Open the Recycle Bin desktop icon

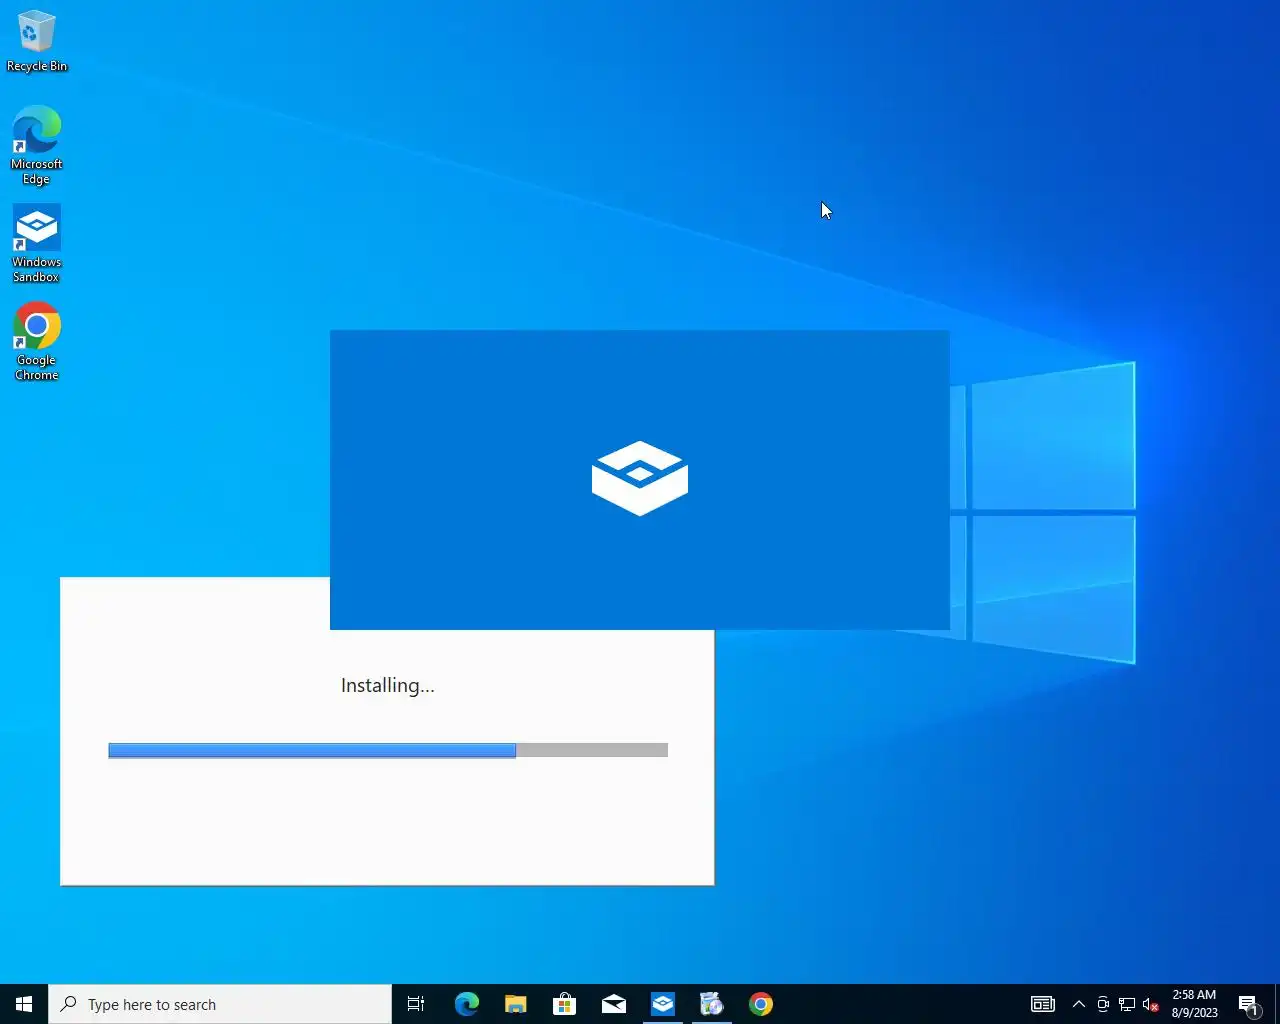[36, 41]
